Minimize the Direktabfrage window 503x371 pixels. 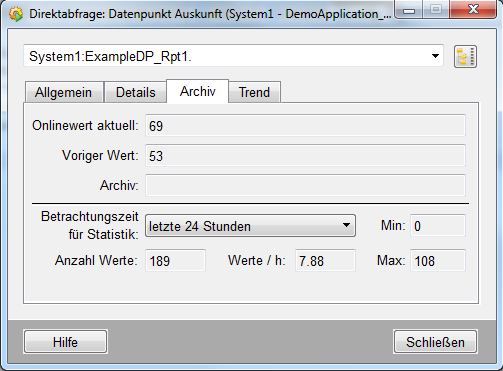pos(409,10)
